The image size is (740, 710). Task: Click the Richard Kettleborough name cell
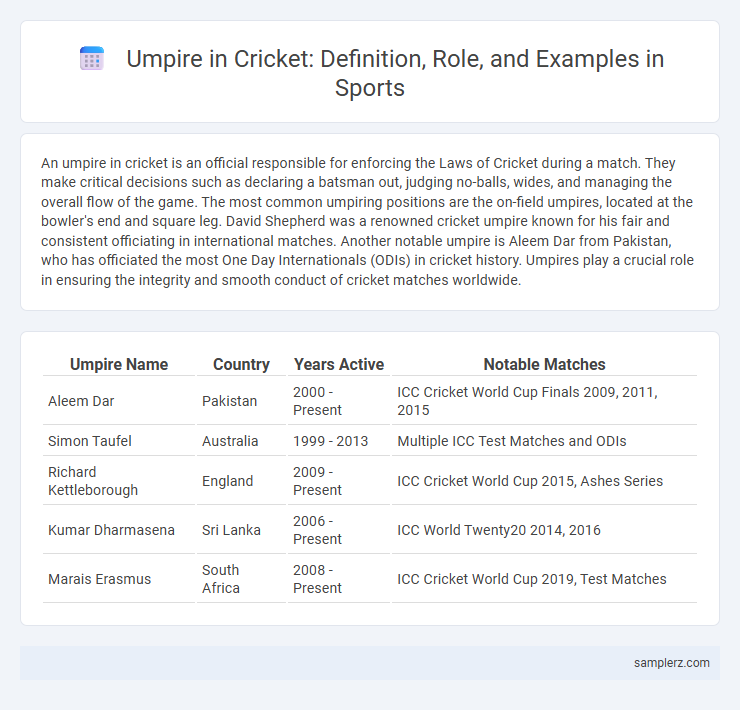[119, 481]
